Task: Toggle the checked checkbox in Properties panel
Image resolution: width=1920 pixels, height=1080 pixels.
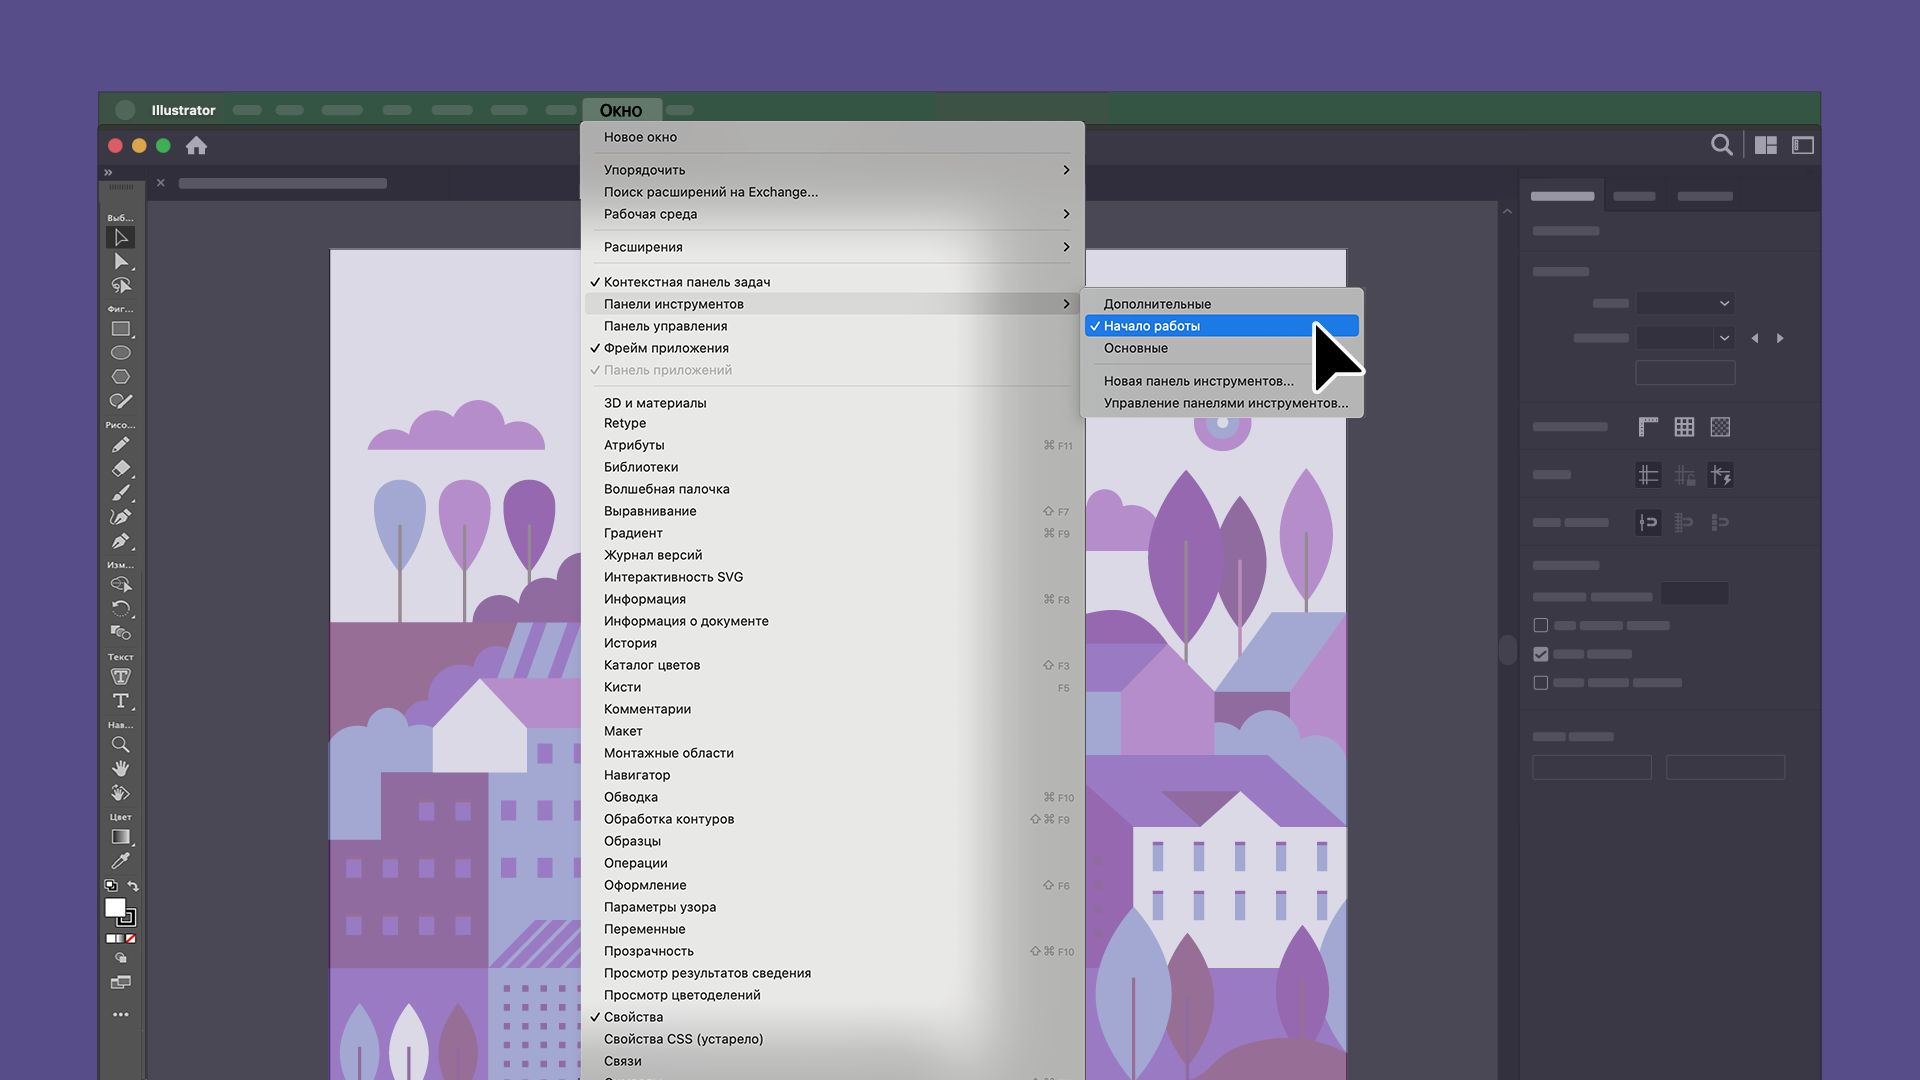Action: [1541, 654]
